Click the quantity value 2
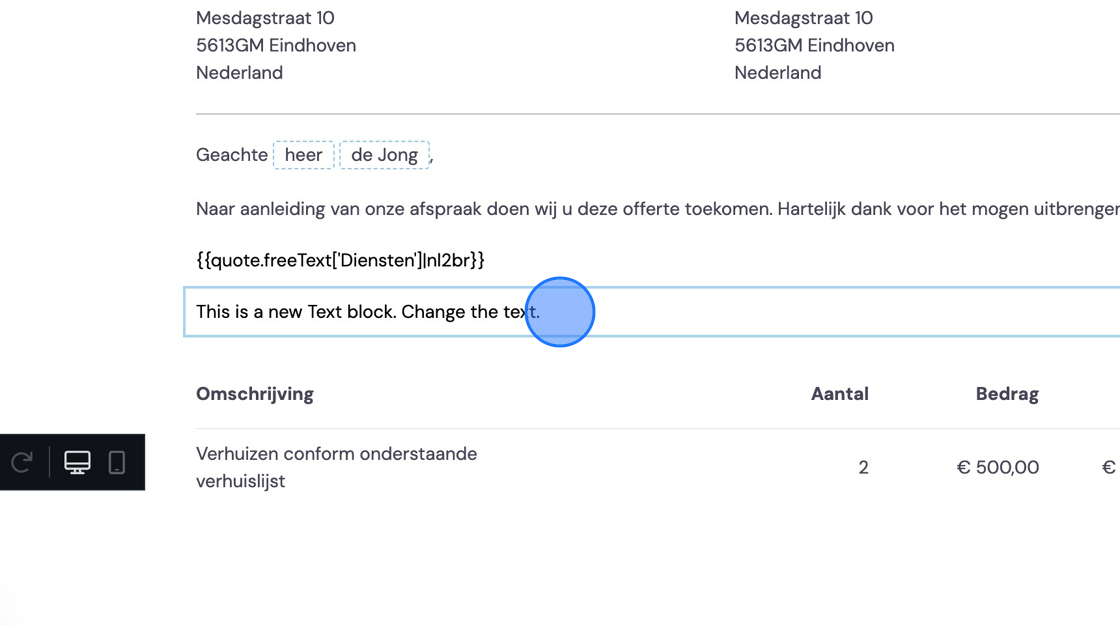Image resolution: width=1120 pixels, height=626 pixels. pos(864,467)
